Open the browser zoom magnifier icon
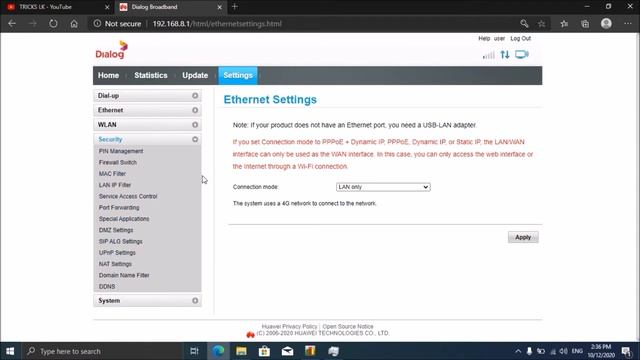The width and height of the screenshot is (640, 360). point(524,24)
